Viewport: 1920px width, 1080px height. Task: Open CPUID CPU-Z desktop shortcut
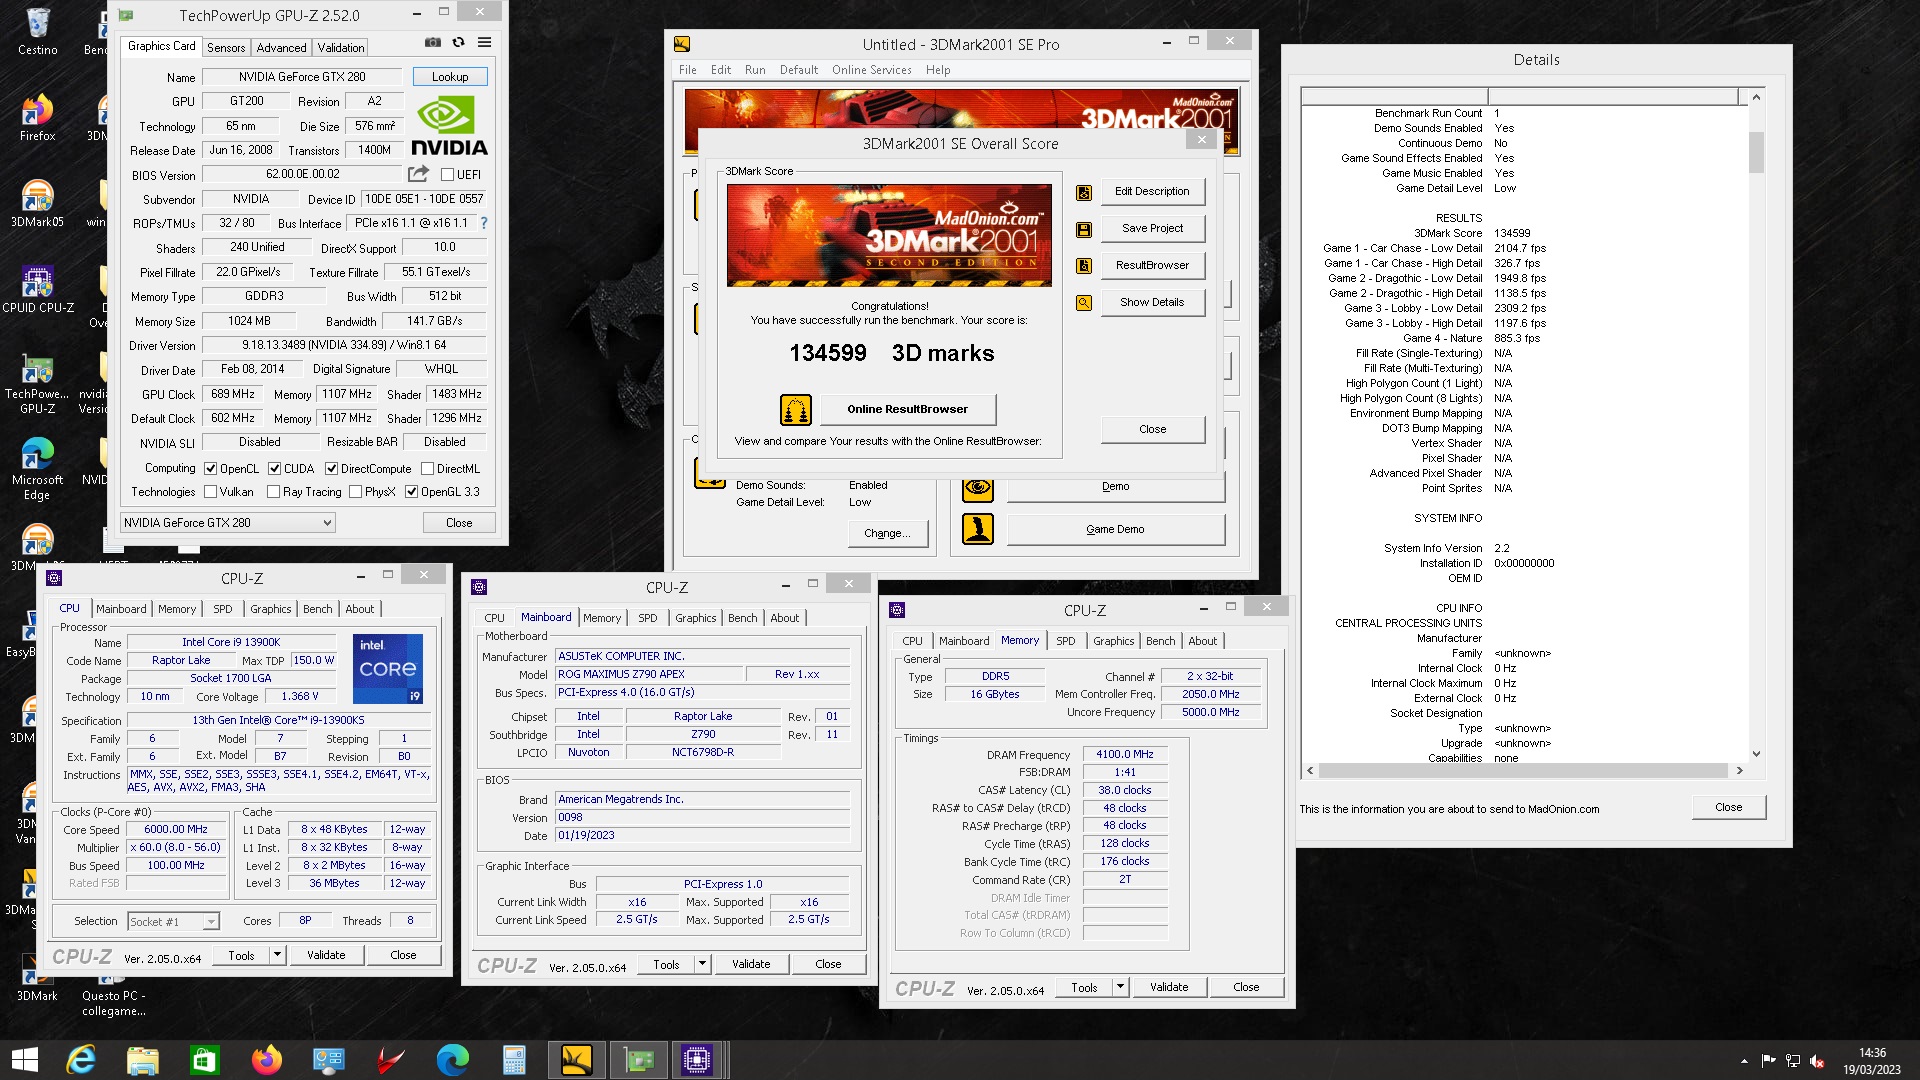37,290
